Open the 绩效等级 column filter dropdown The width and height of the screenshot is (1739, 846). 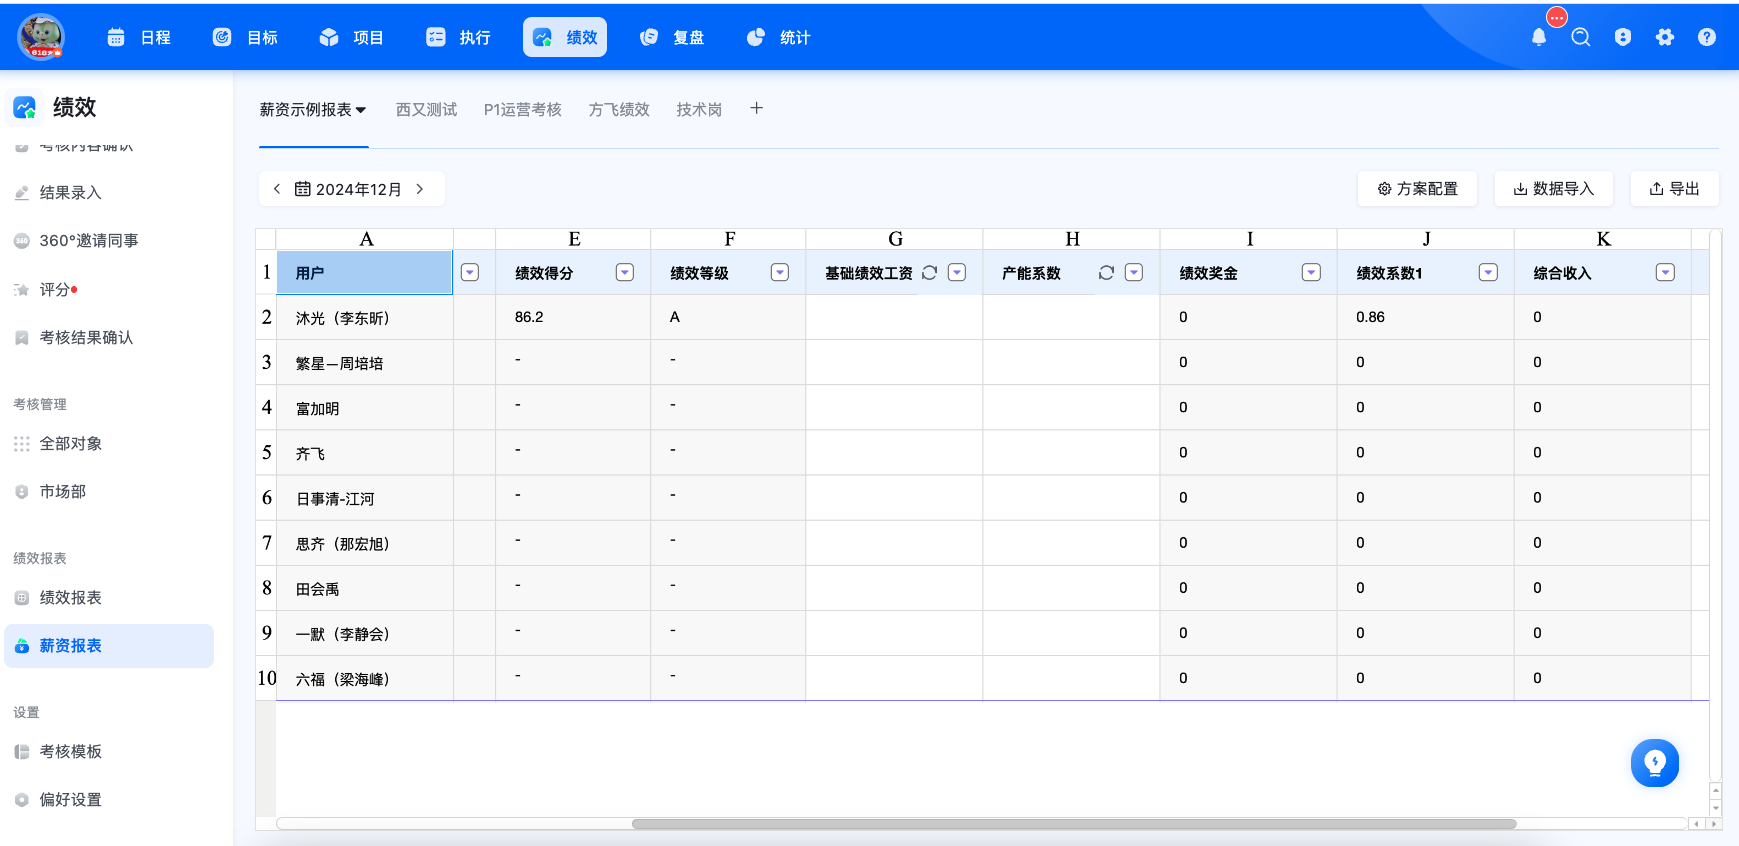(x=780, y=273)
